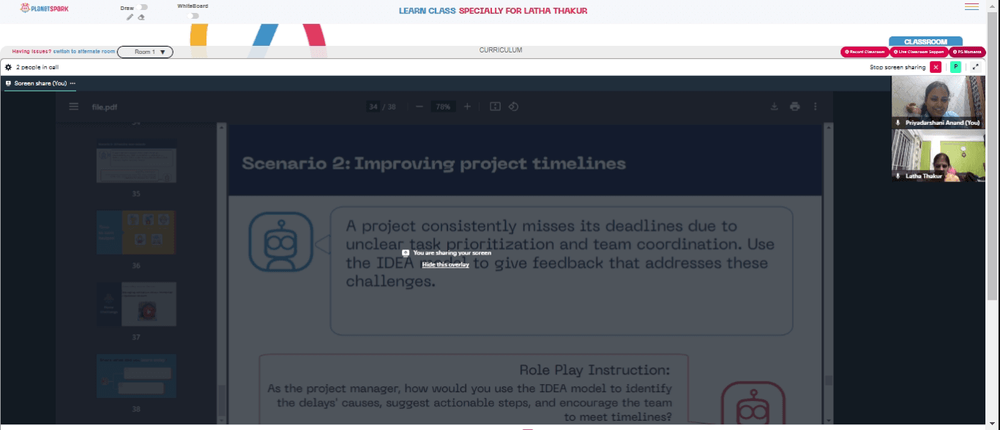Click Latha Thakur's microphone icon
The image size is (1000, 430).
898,176
